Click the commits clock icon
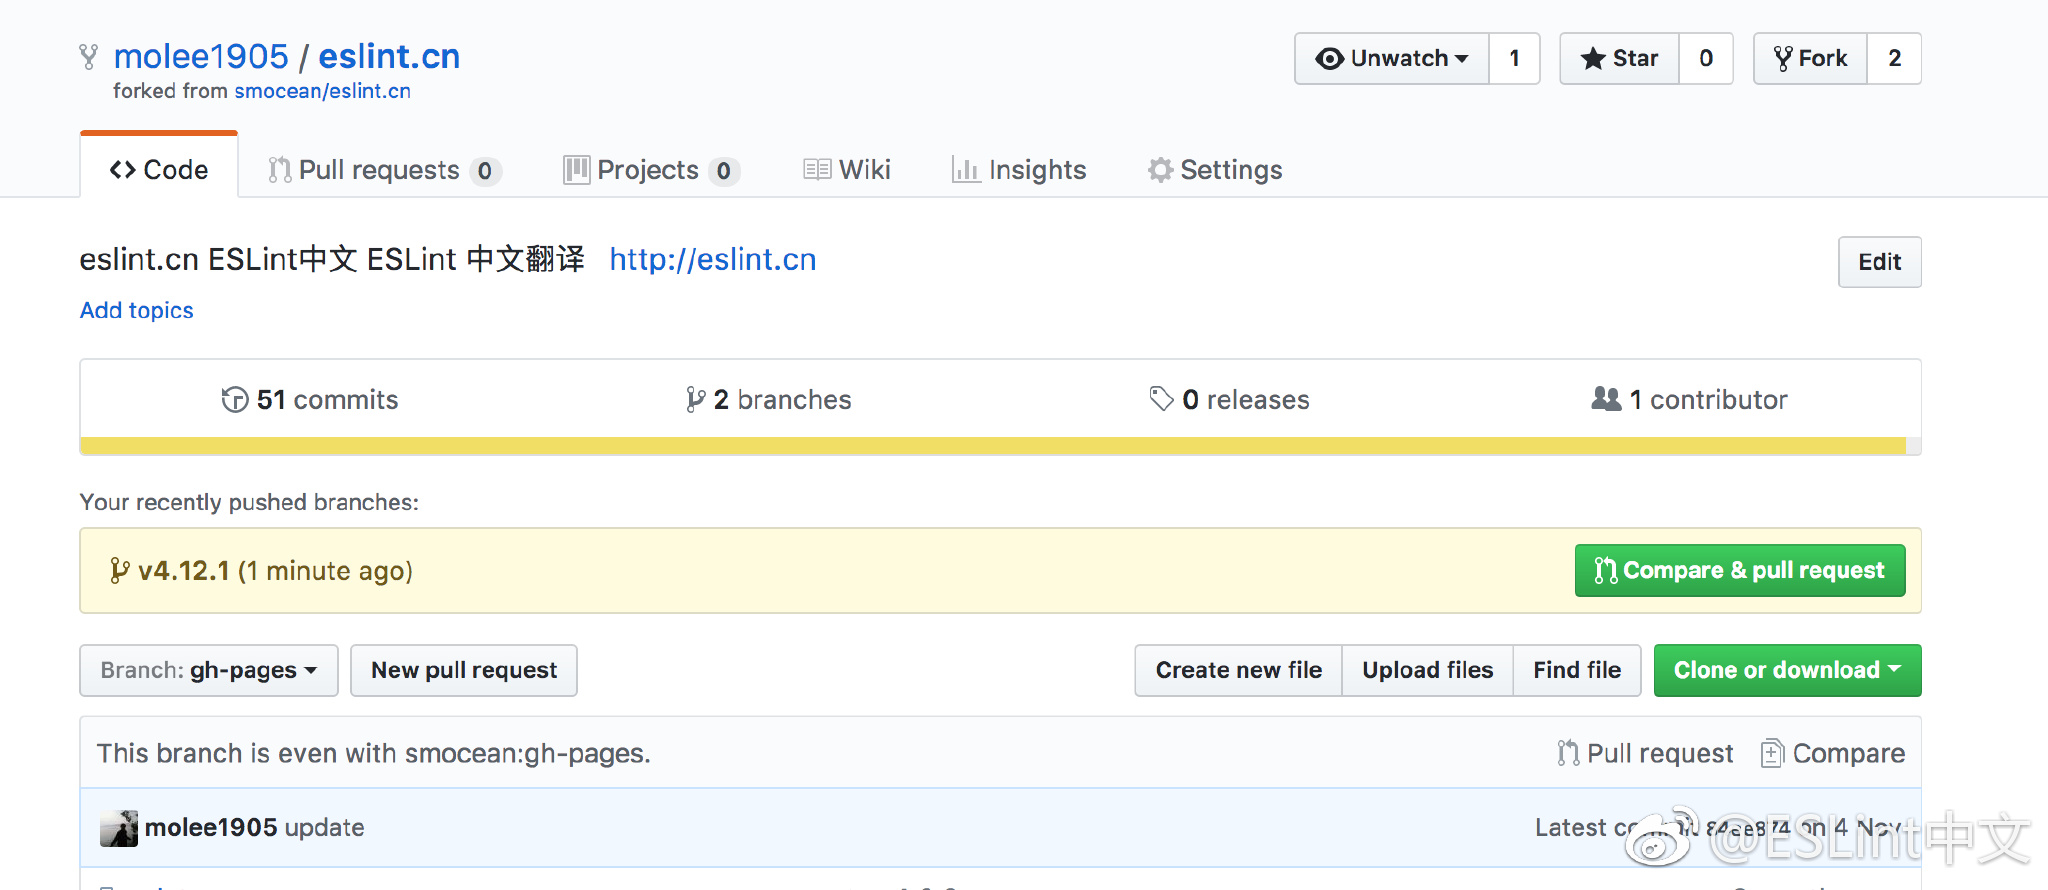 [235, 400]
